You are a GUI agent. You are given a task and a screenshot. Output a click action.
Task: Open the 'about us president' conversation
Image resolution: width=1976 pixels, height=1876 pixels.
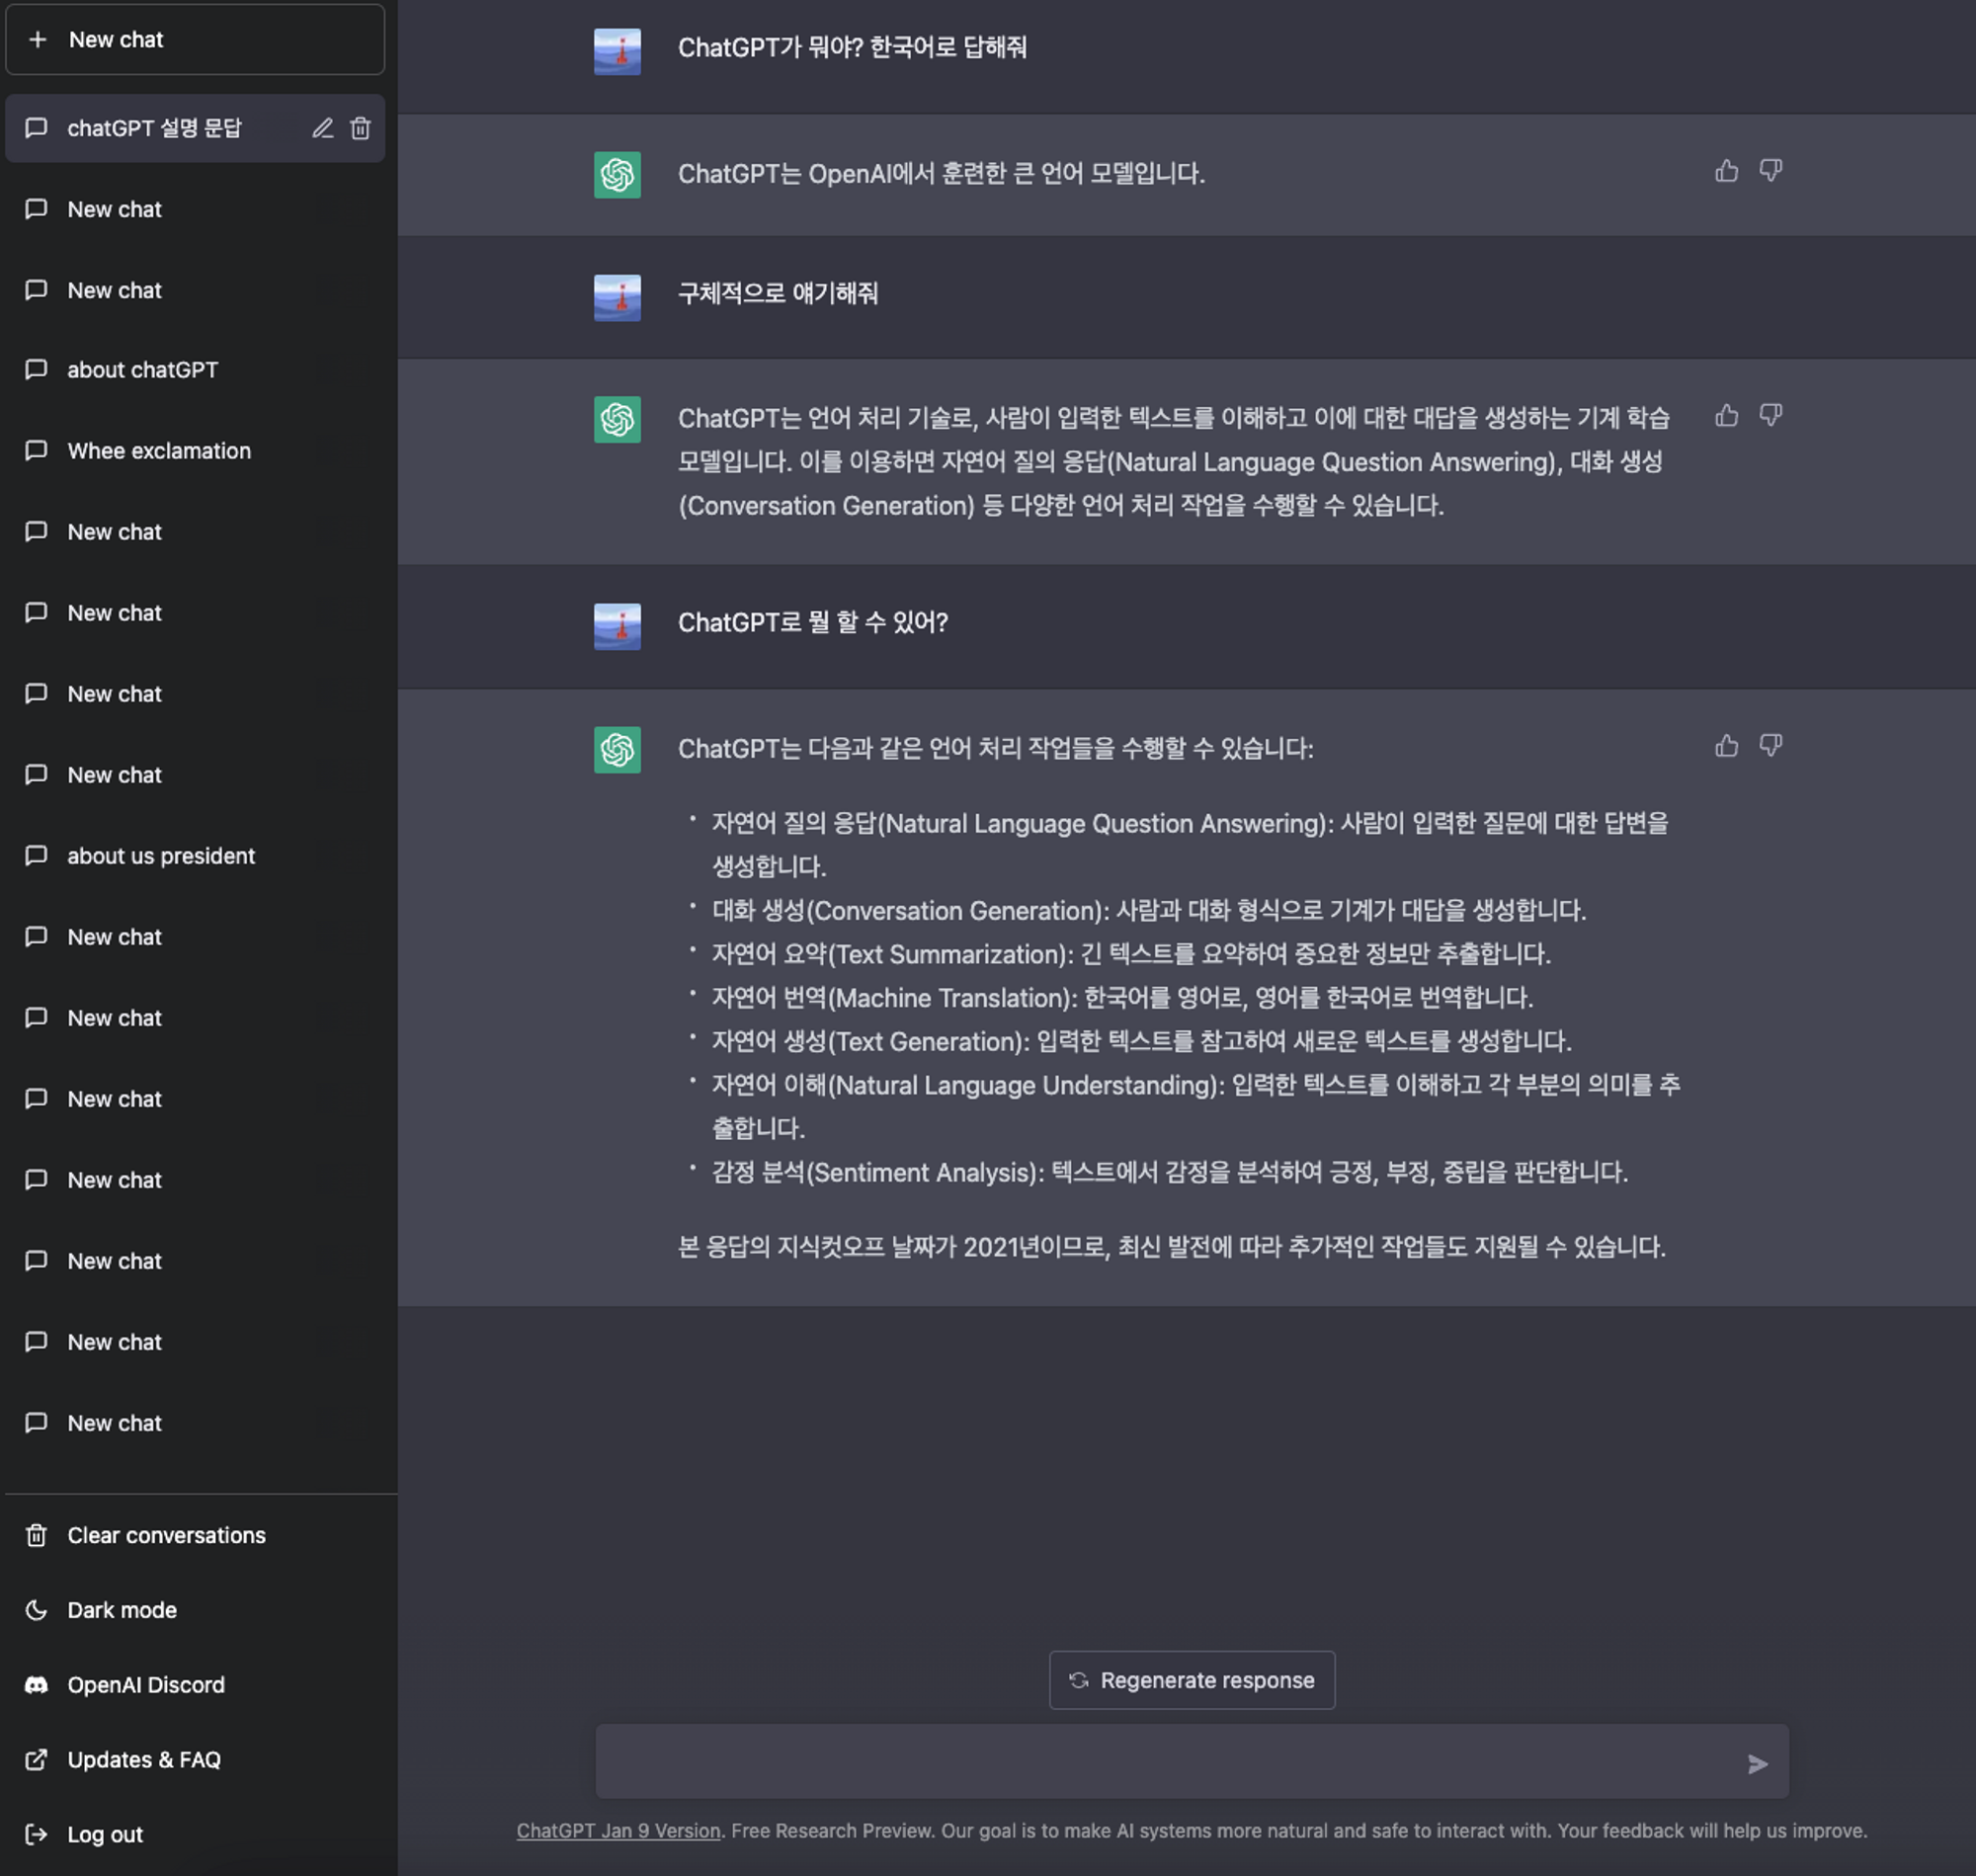pos(160,856)
